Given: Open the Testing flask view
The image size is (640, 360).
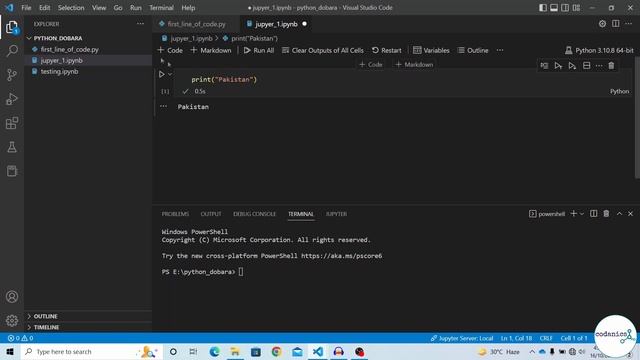Looking at the screenshot, I should (x=12, y=147).
